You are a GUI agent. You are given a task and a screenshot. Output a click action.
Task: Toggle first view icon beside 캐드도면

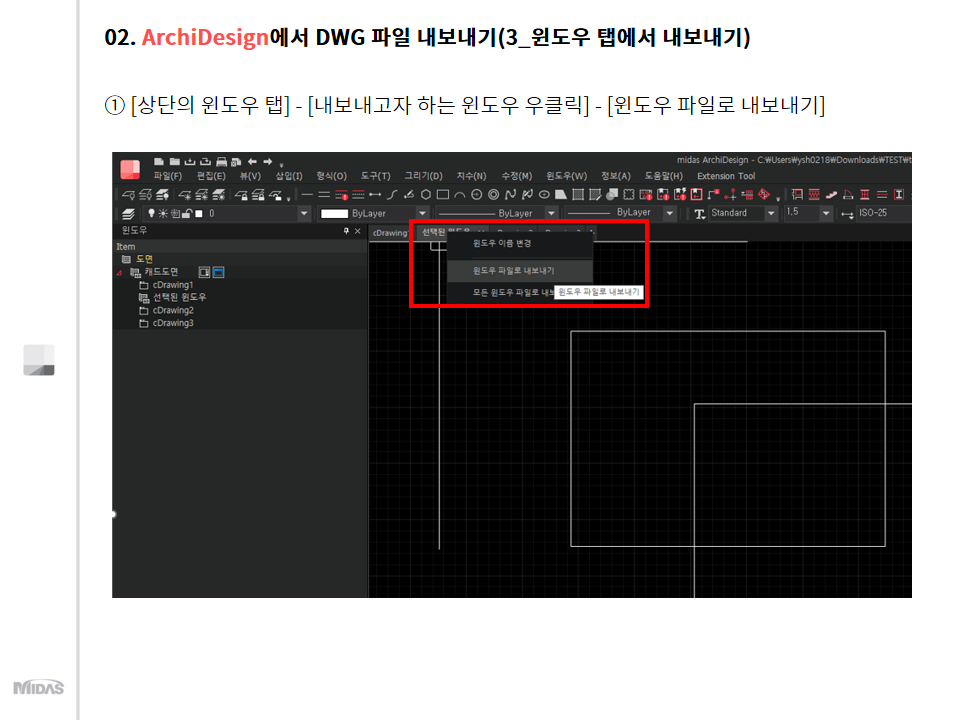[204, 272]
